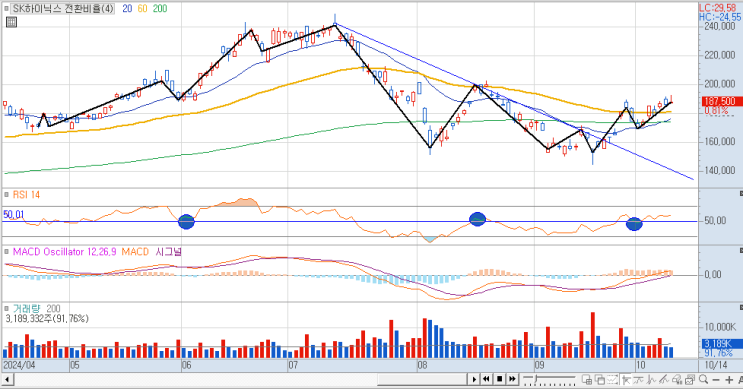Viewport: 743px width, 389px height.
Task: Click the 140,000 price axis label
Action: point(720,171)
